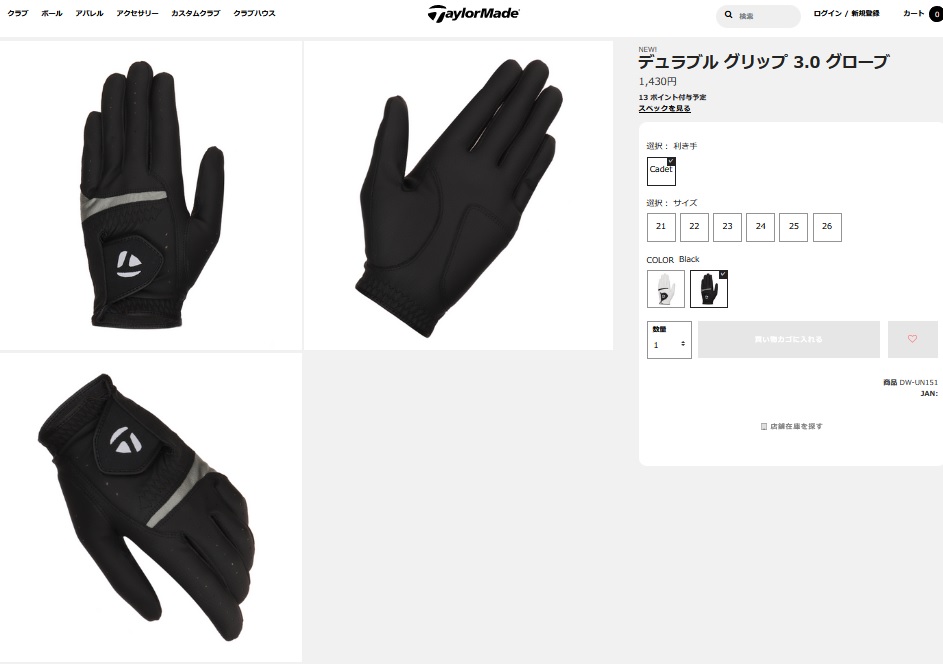
Task: Choose size 21
Action: (661, 227)
